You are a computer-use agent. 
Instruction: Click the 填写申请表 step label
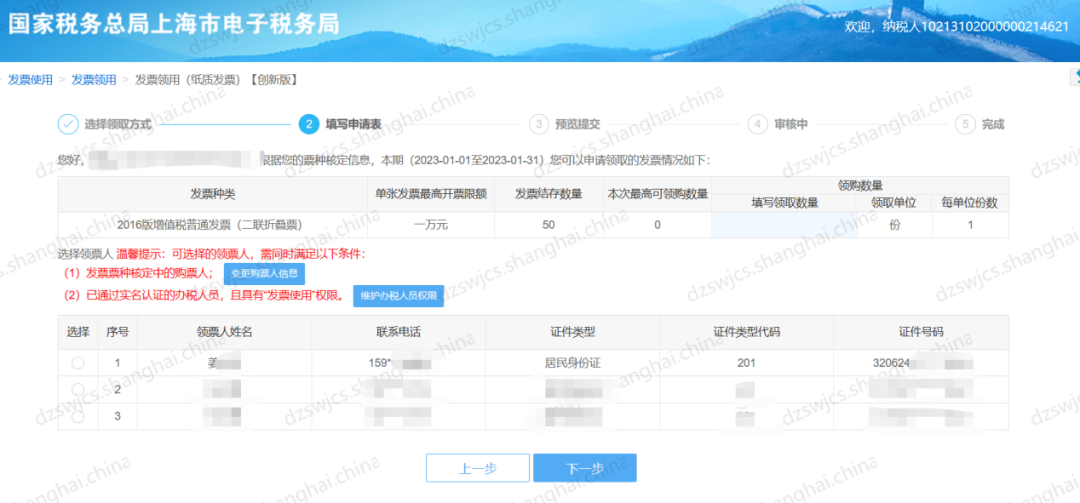click(353, 125)
